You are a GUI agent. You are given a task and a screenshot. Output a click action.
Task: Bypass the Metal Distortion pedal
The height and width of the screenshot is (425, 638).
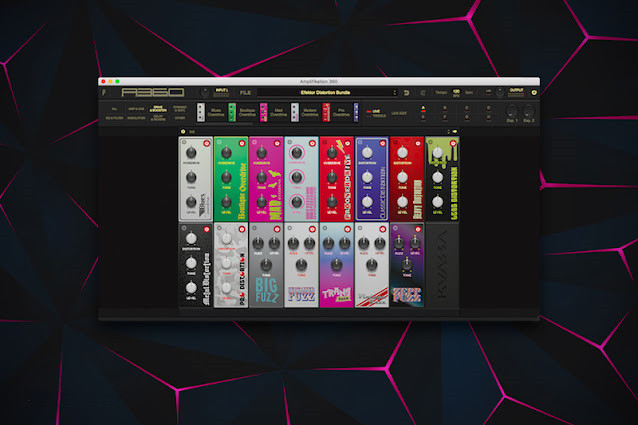tap(206, 229)
